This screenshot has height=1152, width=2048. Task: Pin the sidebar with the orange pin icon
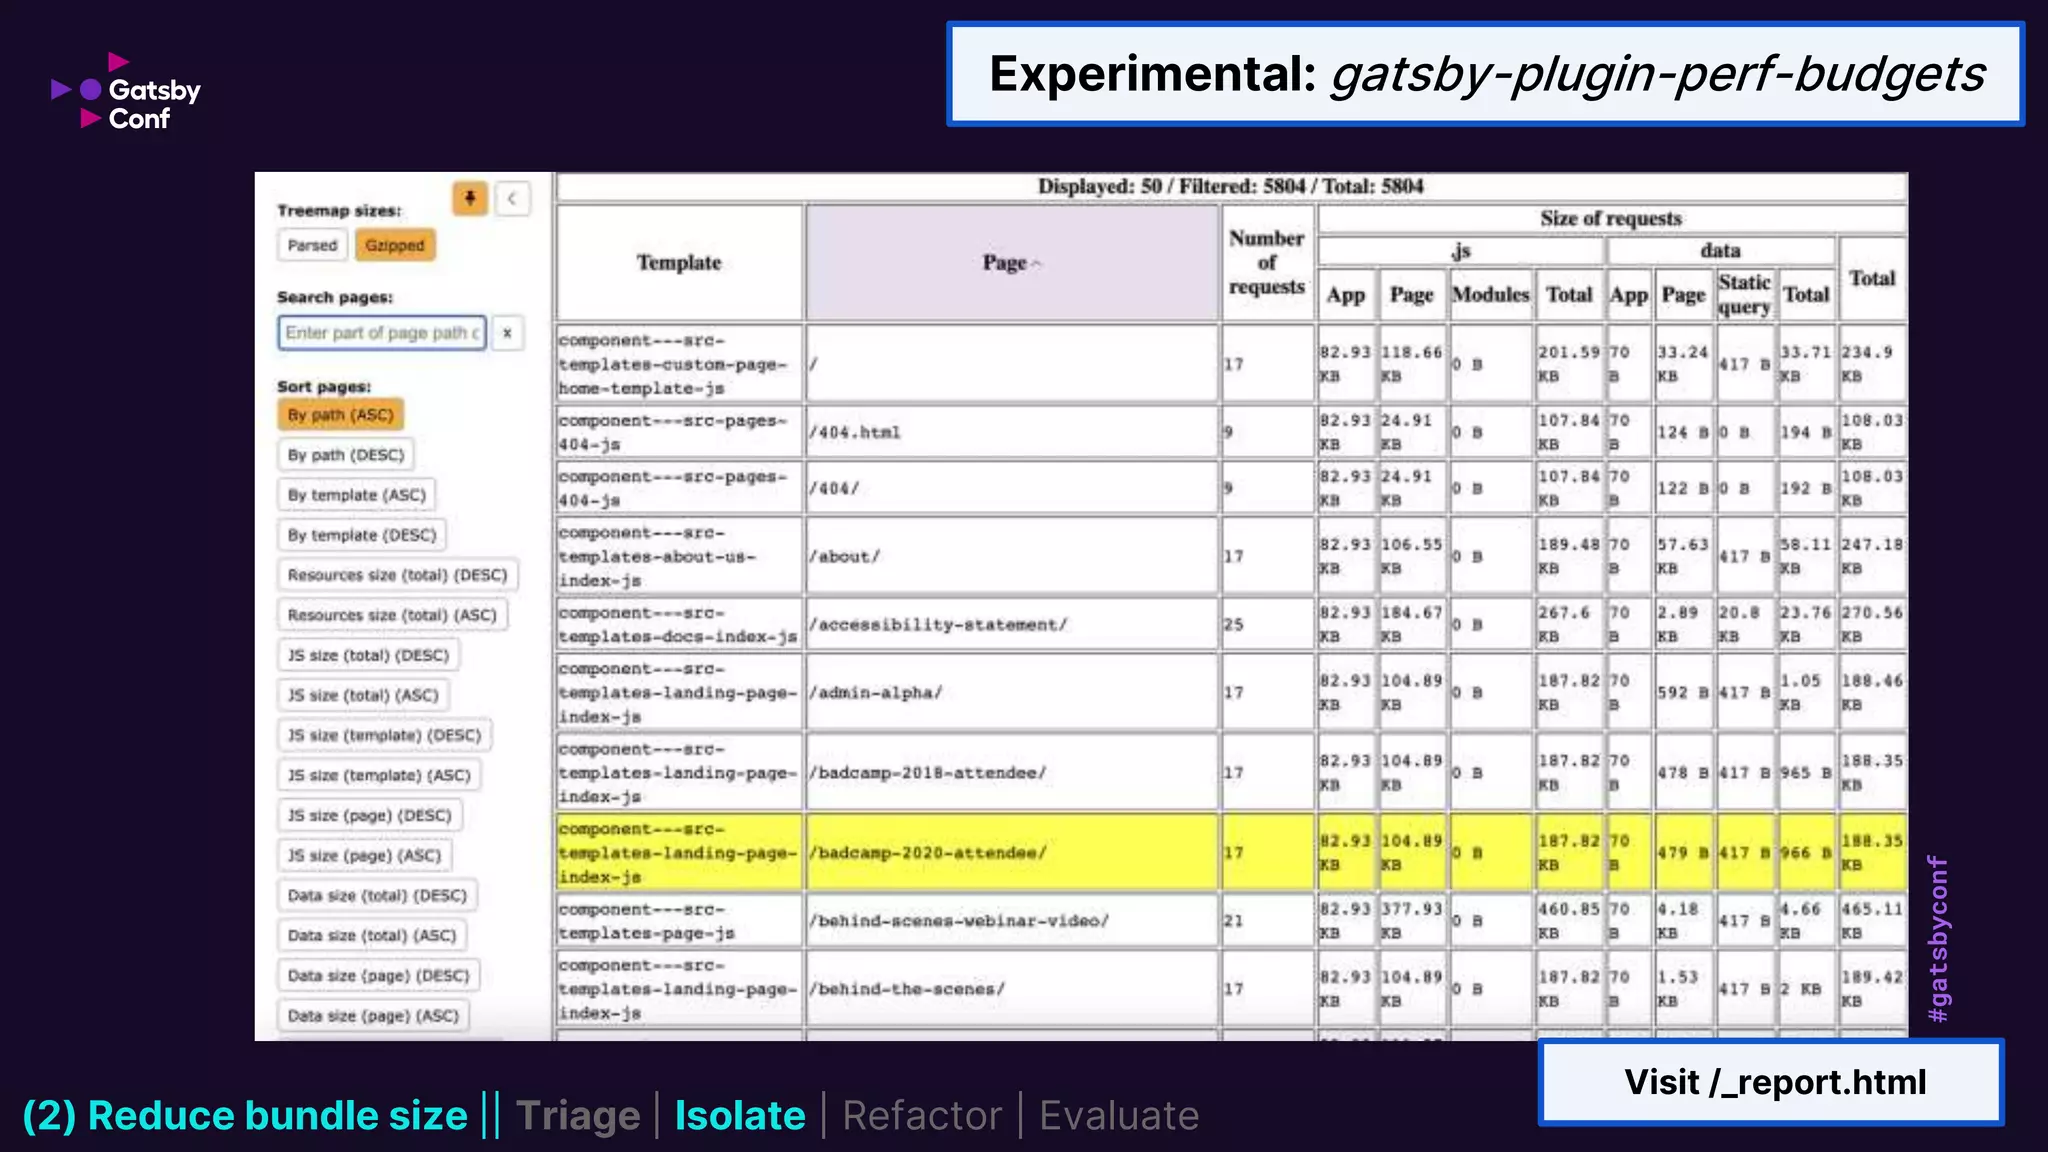coord(469,198)
